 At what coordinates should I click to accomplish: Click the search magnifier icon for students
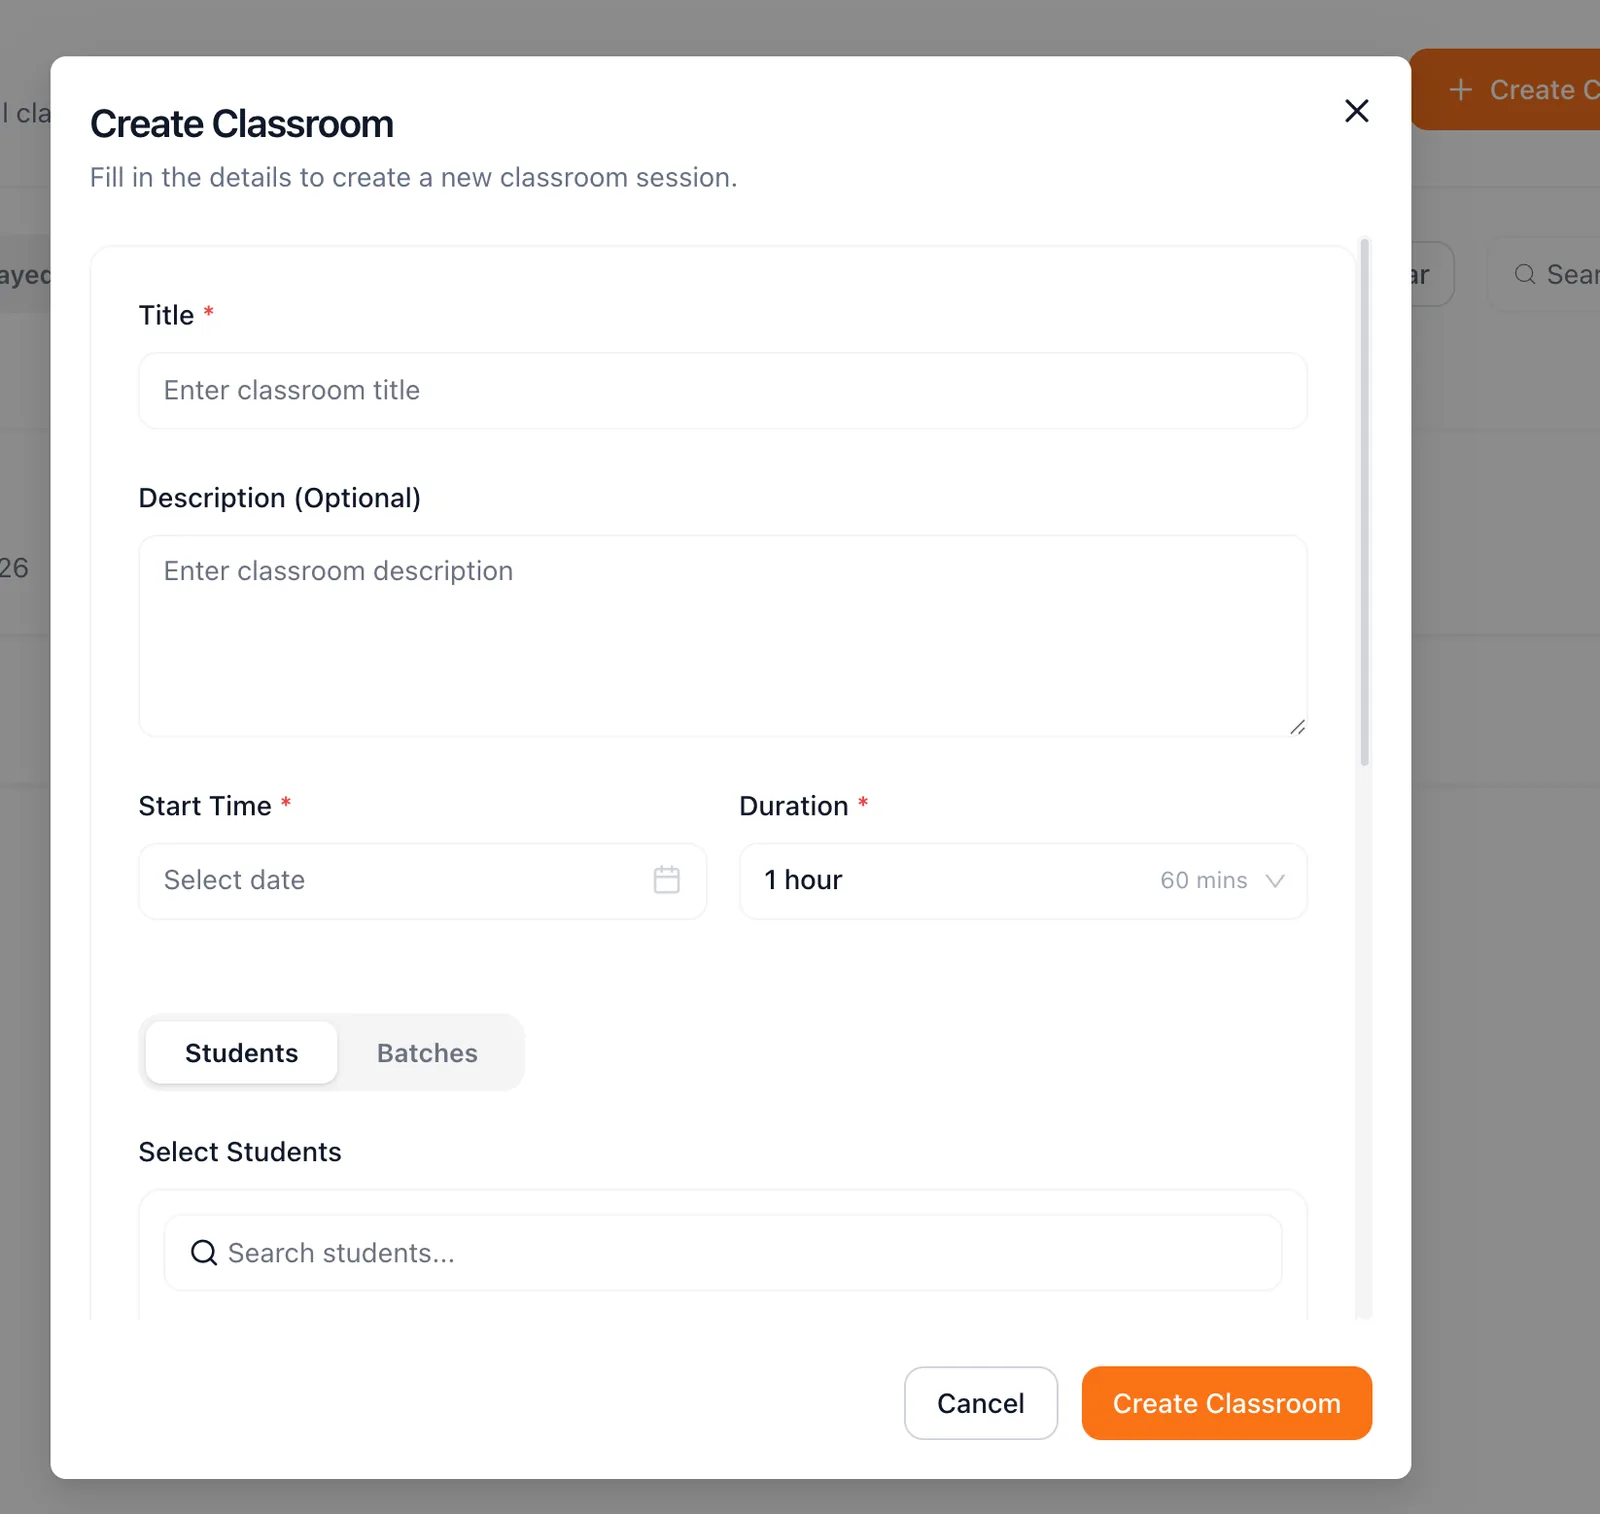pyautogui.click(x=204, y=1253)
